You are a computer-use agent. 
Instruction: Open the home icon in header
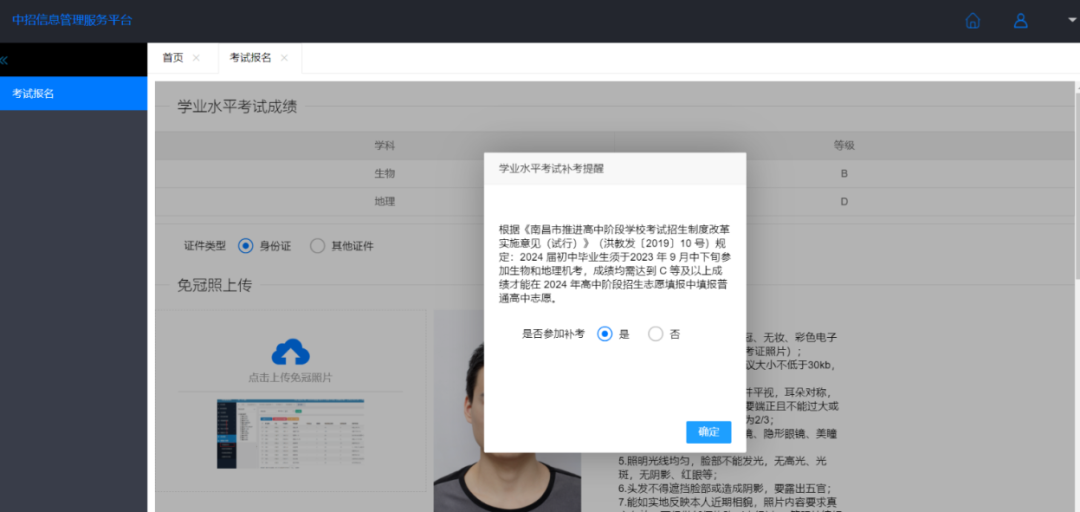pyautogui.click(x=973, y=21)
